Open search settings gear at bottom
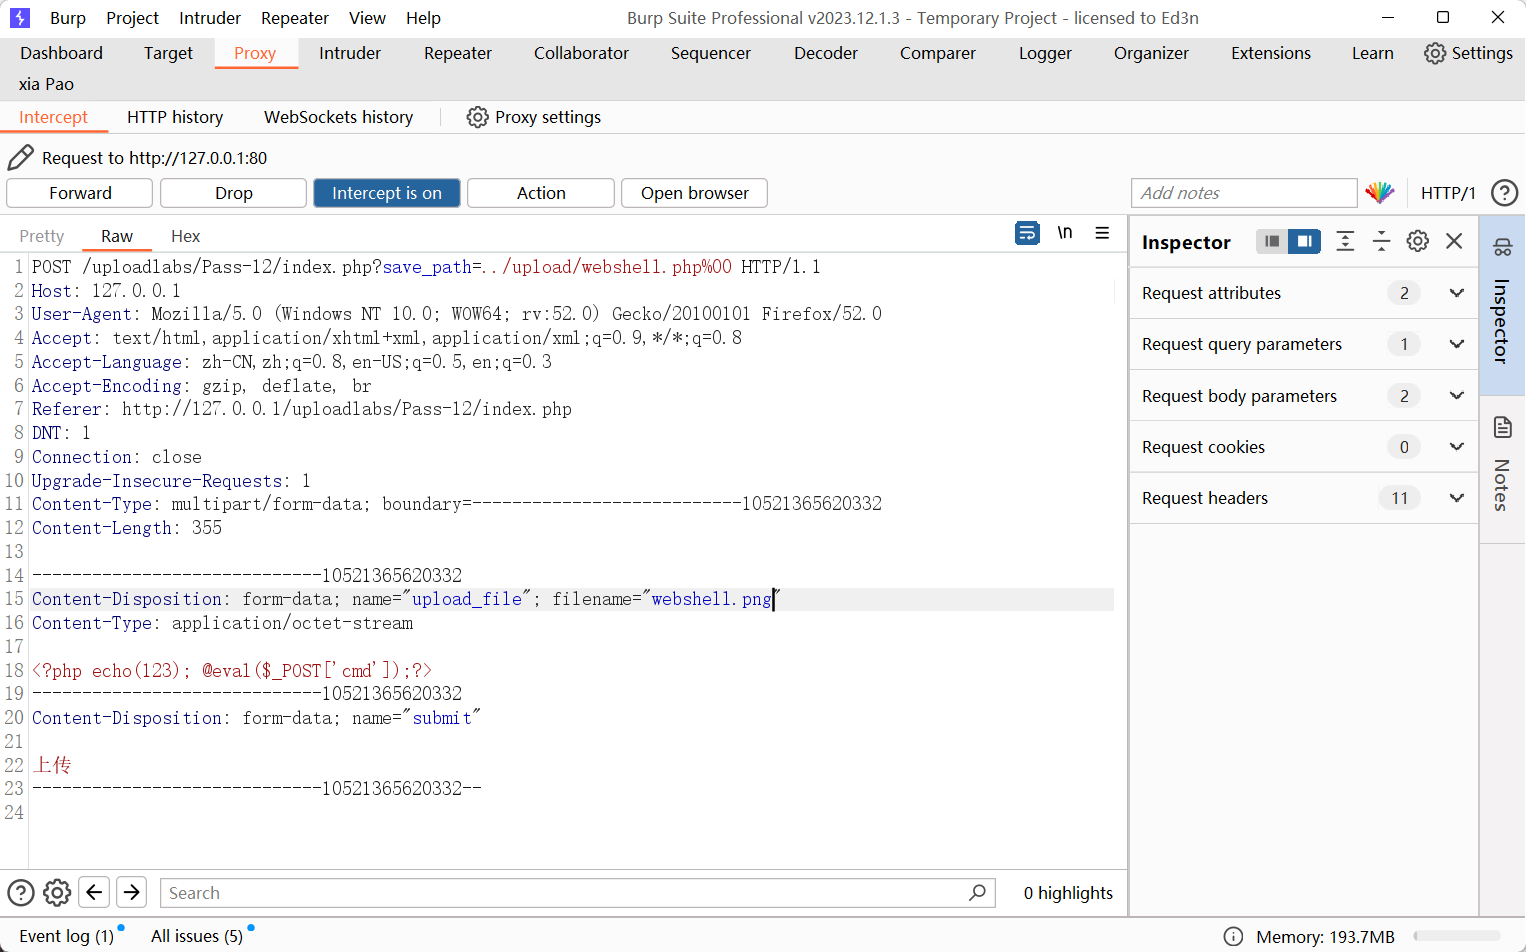1526x952 pixels. tap(57, 892)
